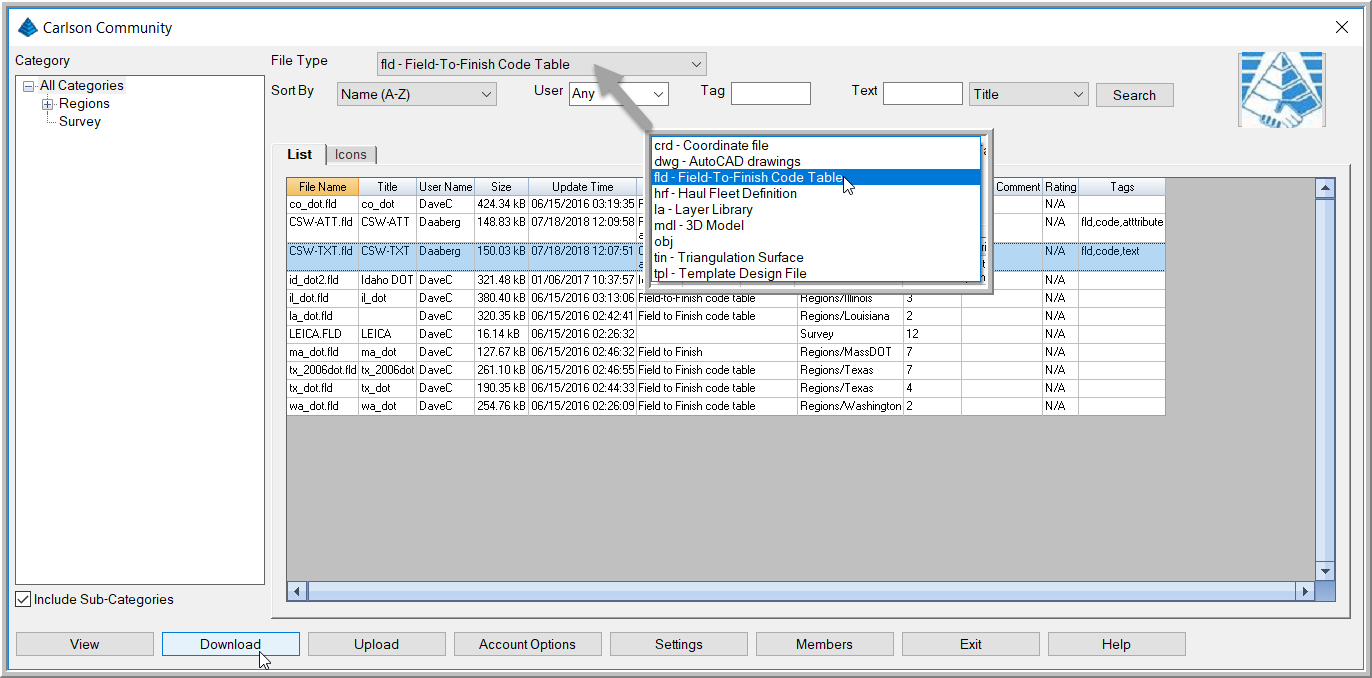Click the Help button
Screen dimensions: 1372x678
[1117, 644]
